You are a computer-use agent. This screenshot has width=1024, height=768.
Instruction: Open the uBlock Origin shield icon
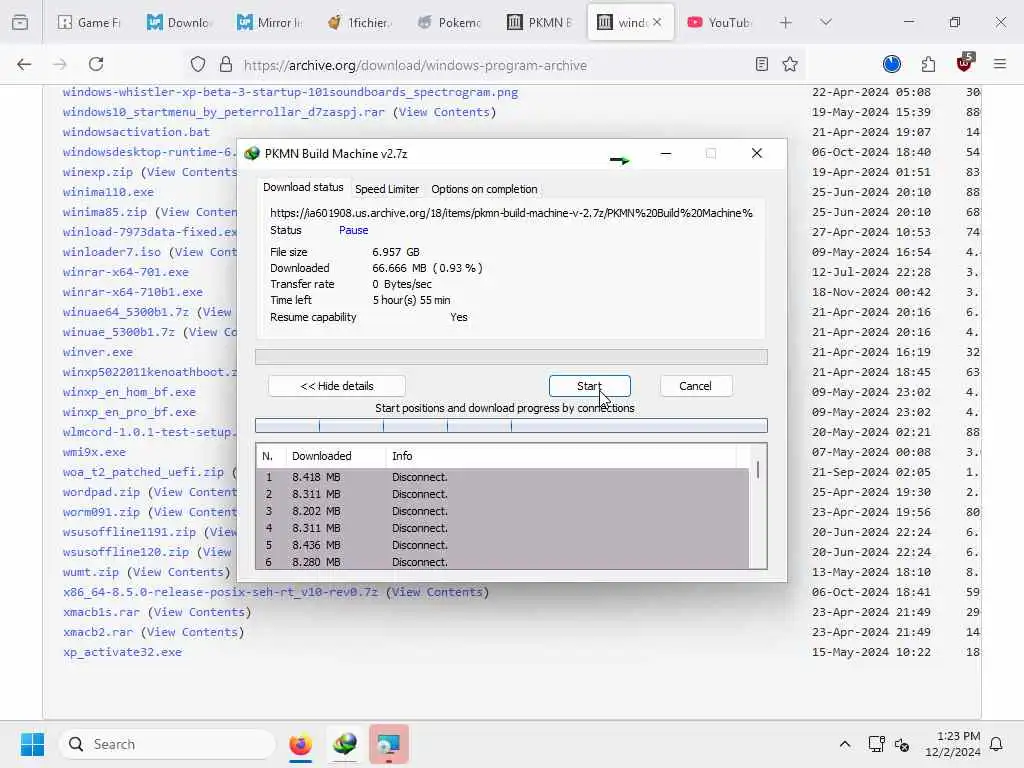click(965, 63)
